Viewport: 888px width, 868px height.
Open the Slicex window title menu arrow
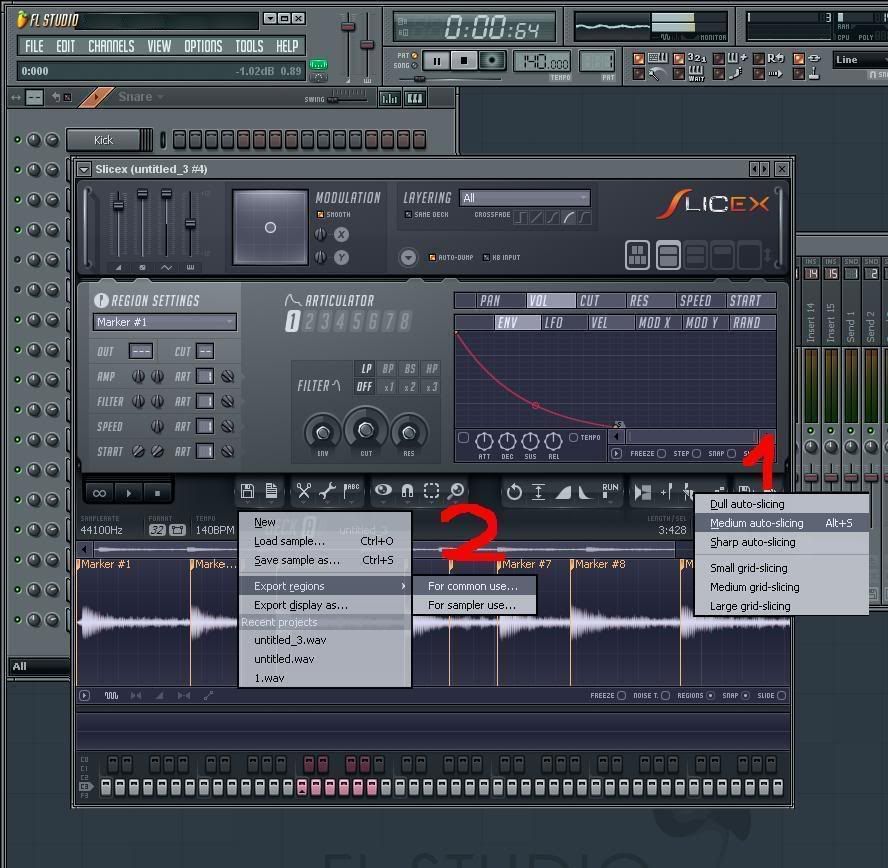click(84, 169)
